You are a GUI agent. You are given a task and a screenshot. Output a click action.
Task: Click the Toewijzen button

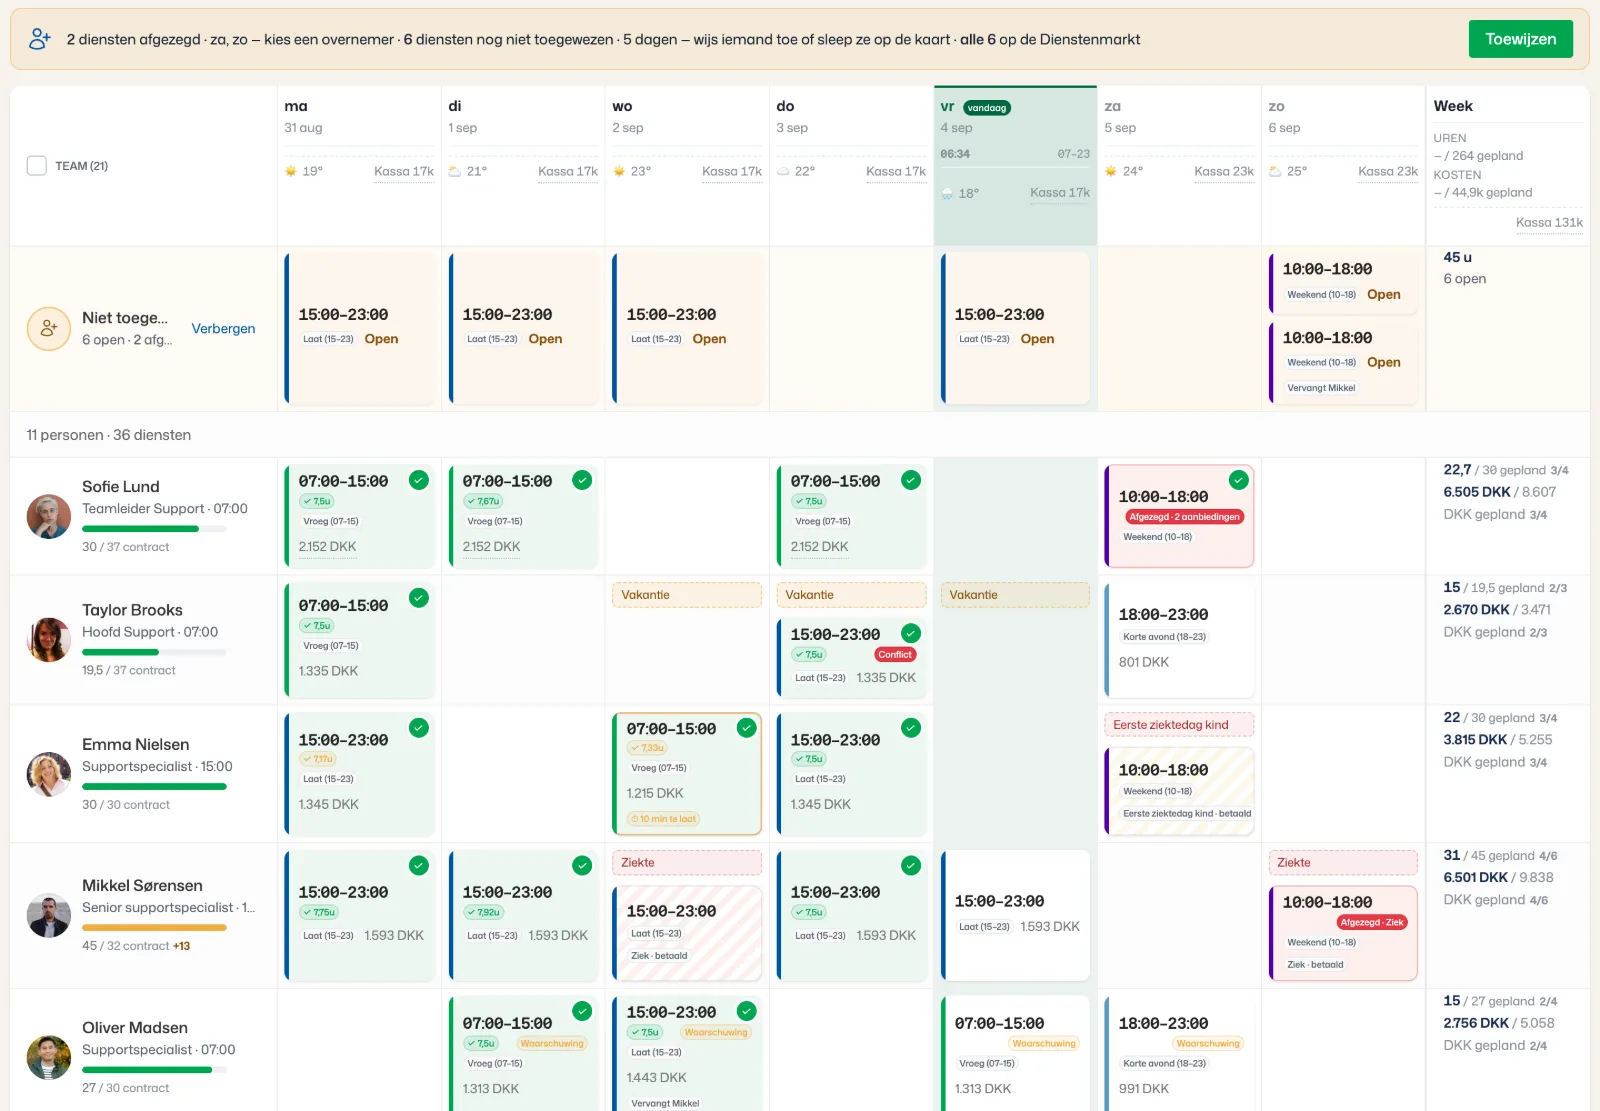coord(1520,39)
